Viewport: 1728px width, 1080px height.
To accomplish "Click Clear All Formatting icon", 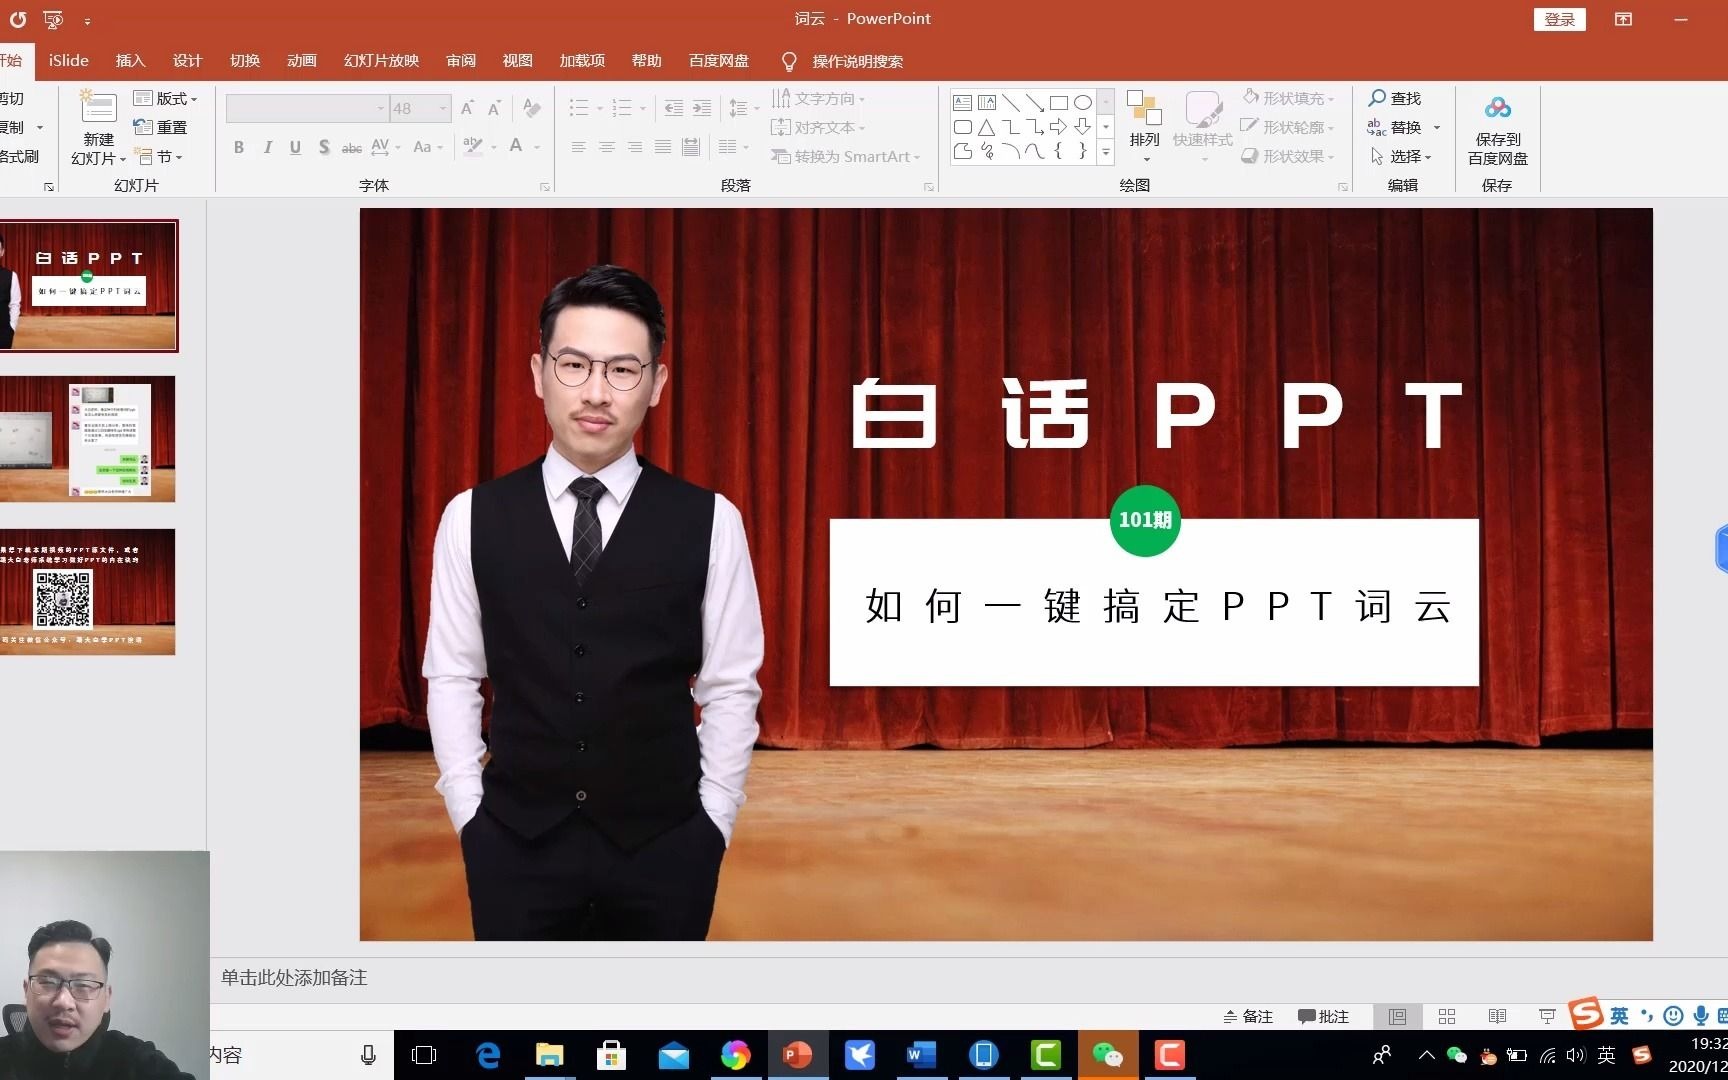I will (x=532, y=108).
